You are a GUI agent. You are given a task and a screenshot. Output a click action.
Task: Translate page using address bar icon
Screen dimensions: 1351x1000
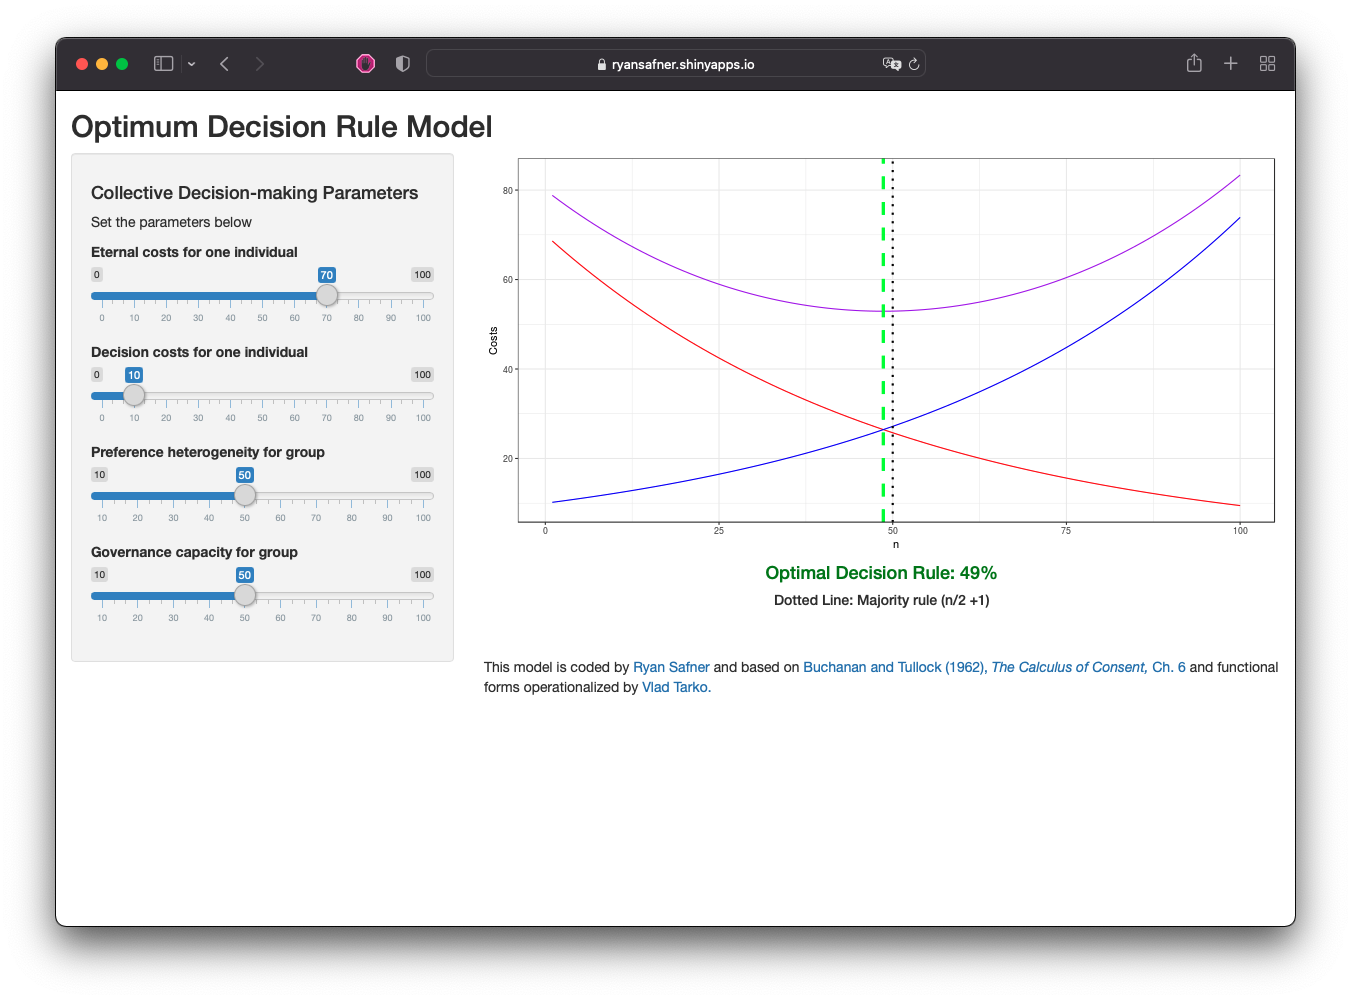[891, 64]
